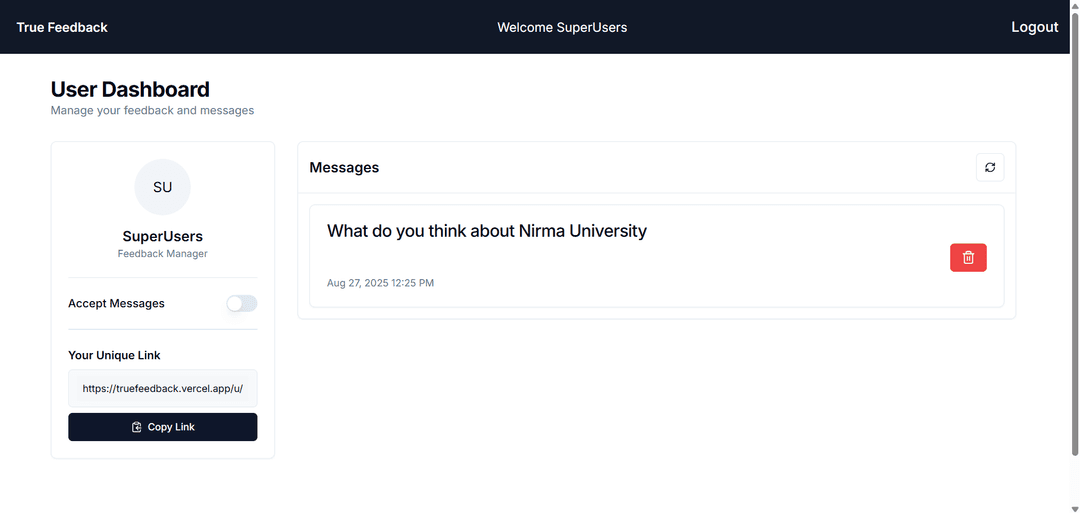This screenshot has height=513, width=1080.
Task: Click the SuperUsers profile name
Action: (162, 236)
